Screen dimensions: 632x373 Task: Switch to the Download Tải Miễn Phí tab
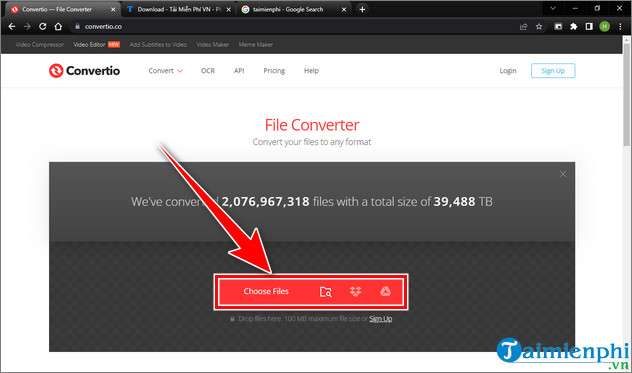pos(179,9)
